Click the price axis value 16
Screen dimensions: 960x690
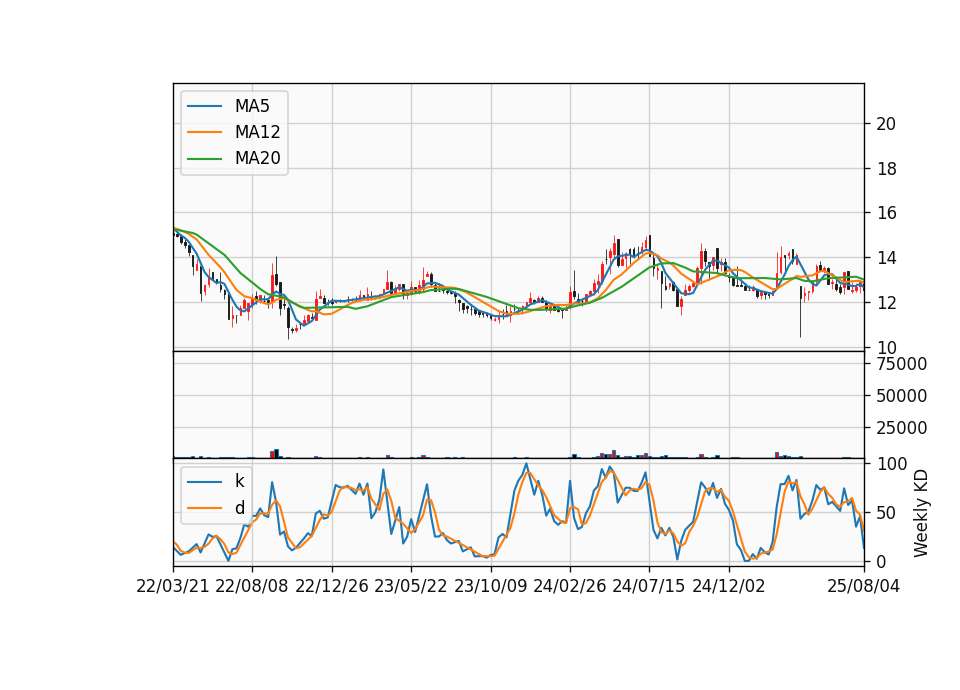pyautogui.click(x=886, y=213)
